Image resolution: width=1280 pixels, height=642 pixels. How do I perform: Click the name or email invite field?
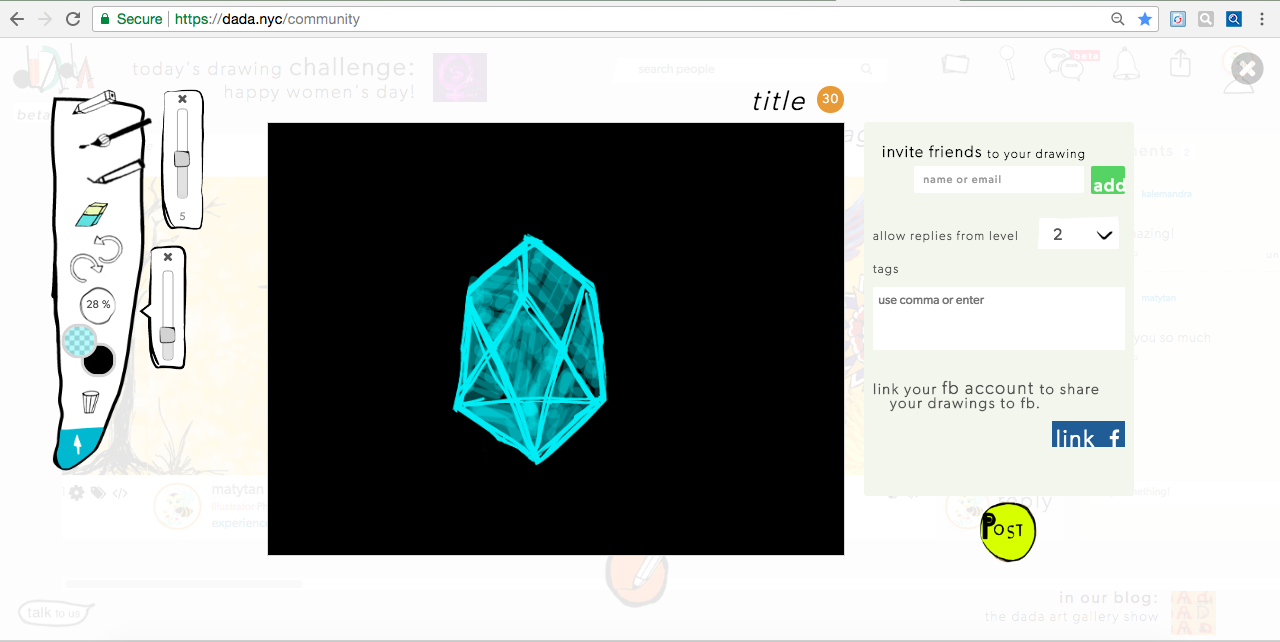point(999,180)
